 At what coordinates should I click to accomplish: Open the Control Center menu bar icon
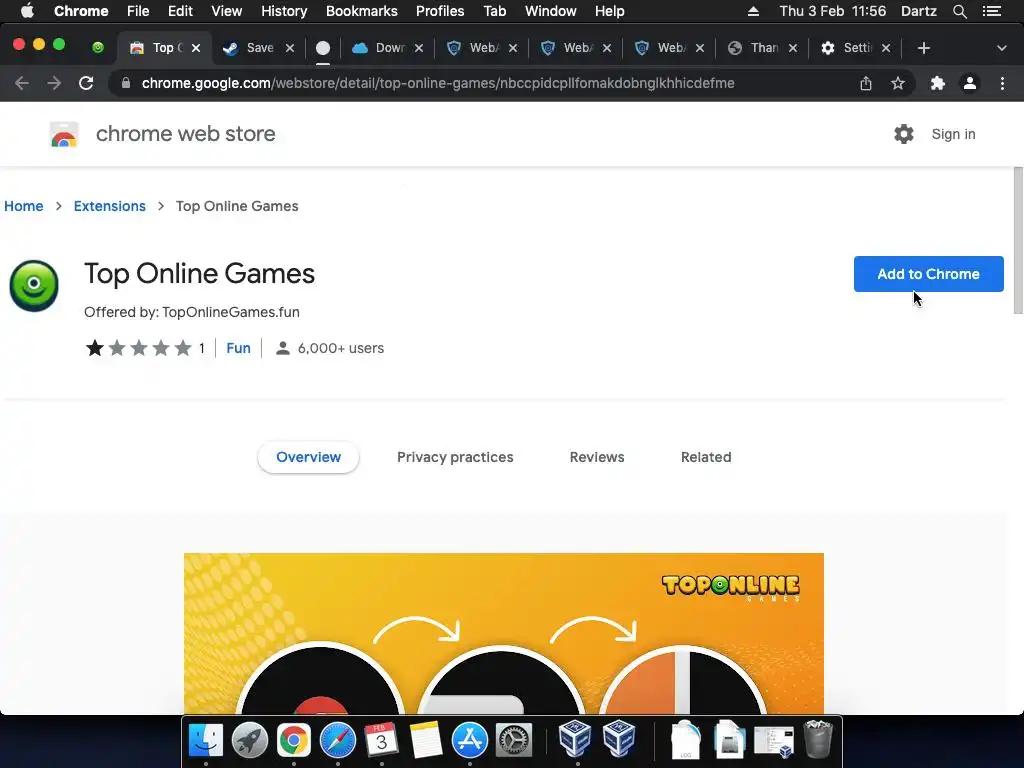(992, 11)
